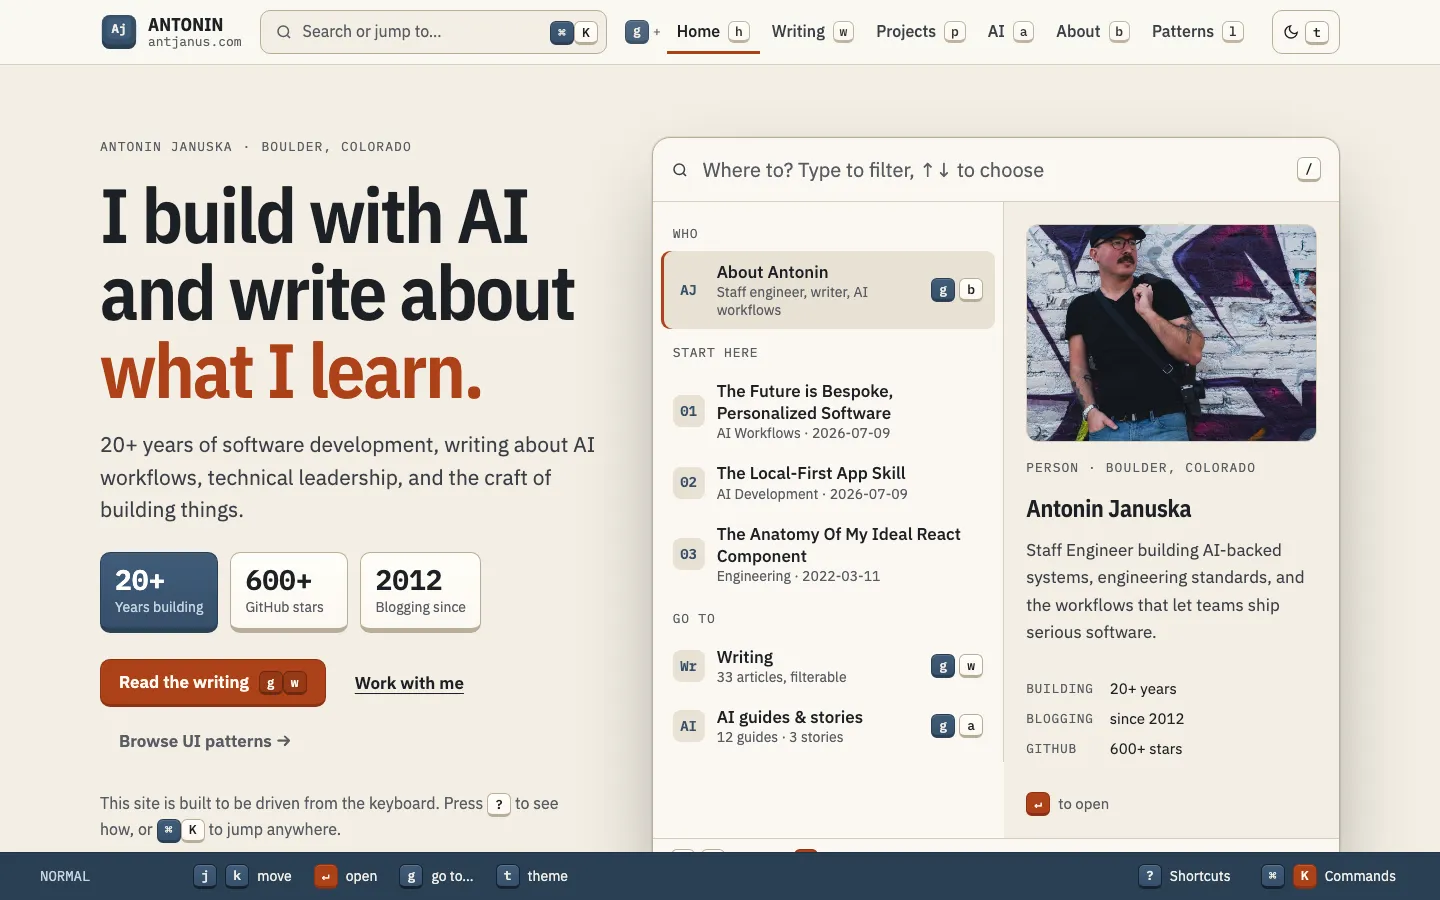Click the 'Read the writing' button
The height and width of the screenshot is (900, 1440).
(x=213, y=683)
